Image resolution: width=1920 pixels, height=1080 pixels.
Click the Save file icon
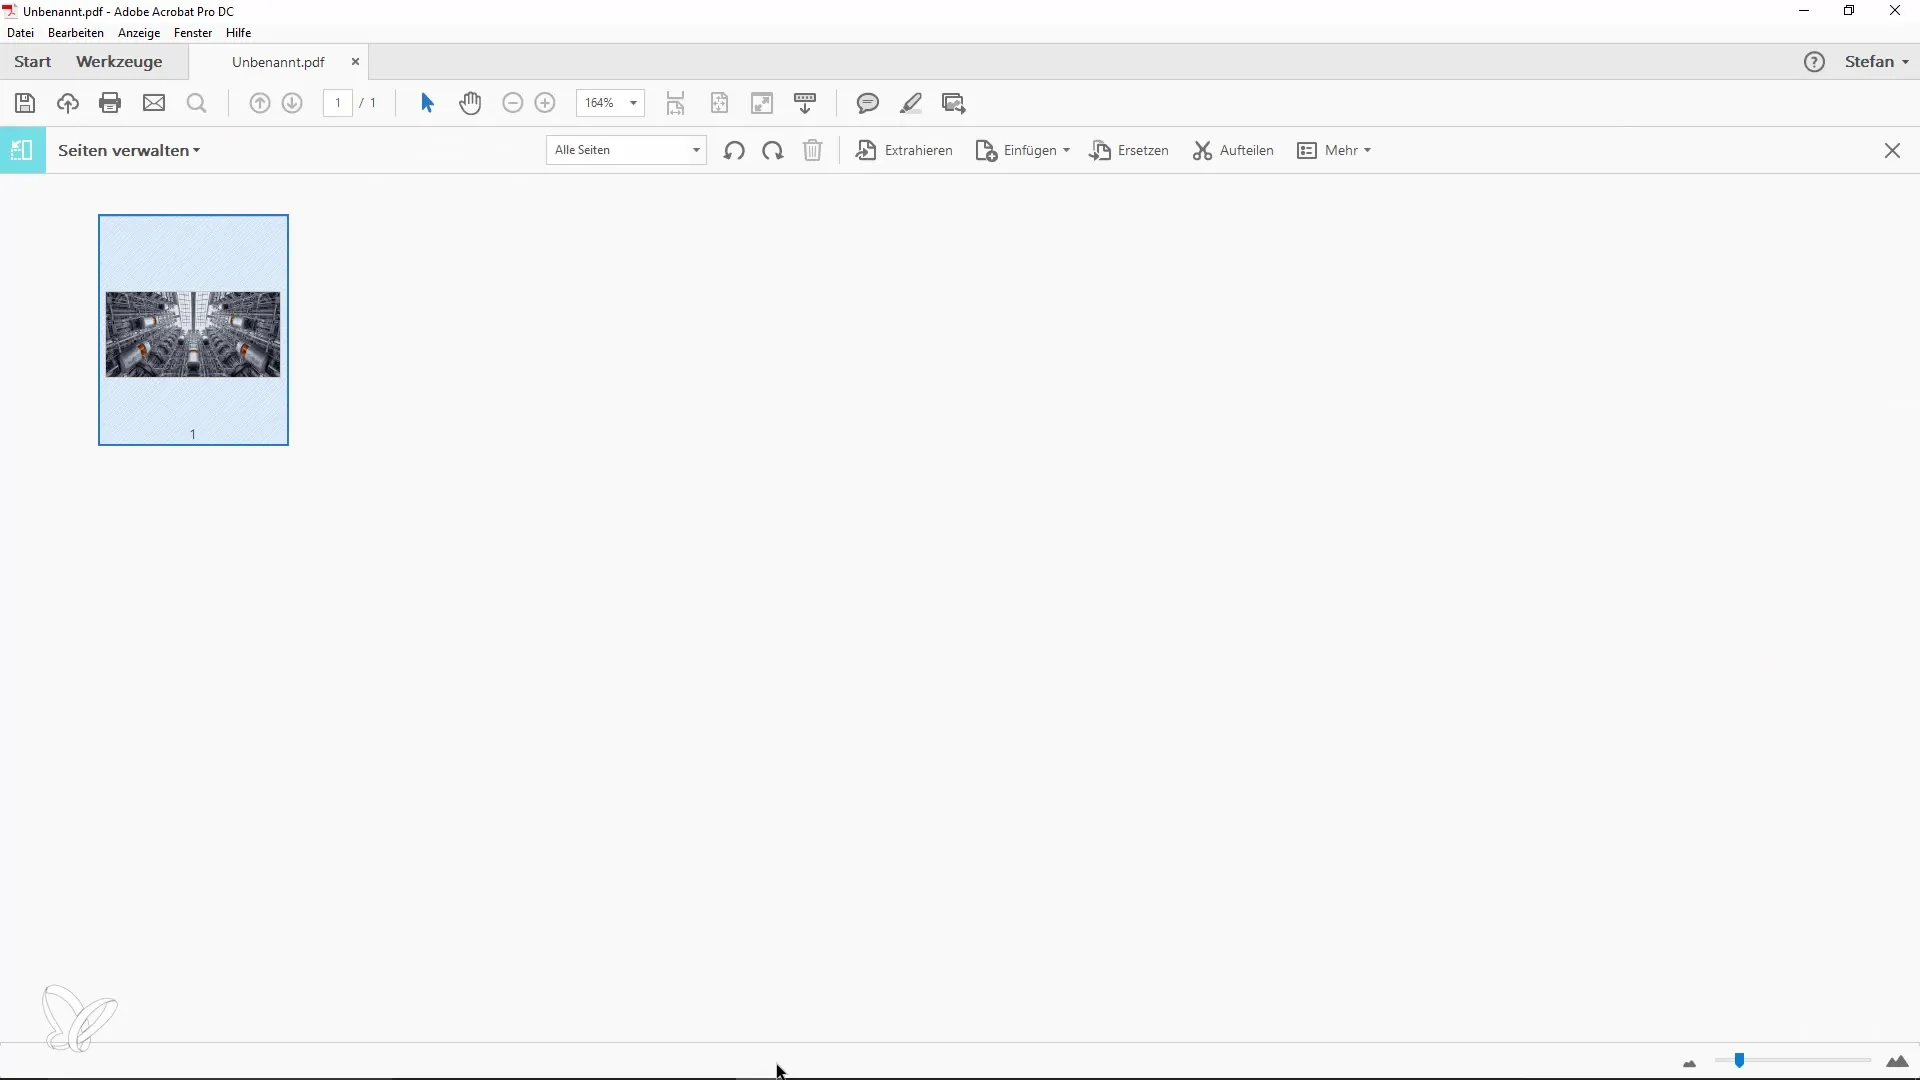pyautogui.click(x=25, y=103)
